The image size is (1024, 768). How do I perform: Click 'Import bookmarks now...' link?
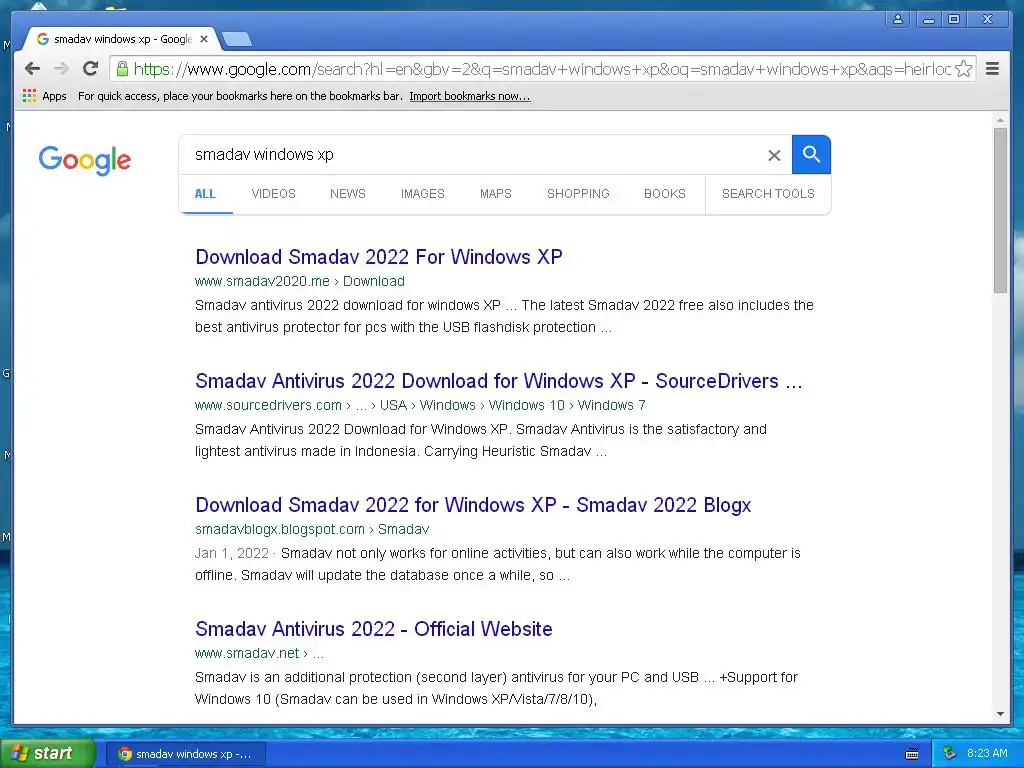[470, 96]
